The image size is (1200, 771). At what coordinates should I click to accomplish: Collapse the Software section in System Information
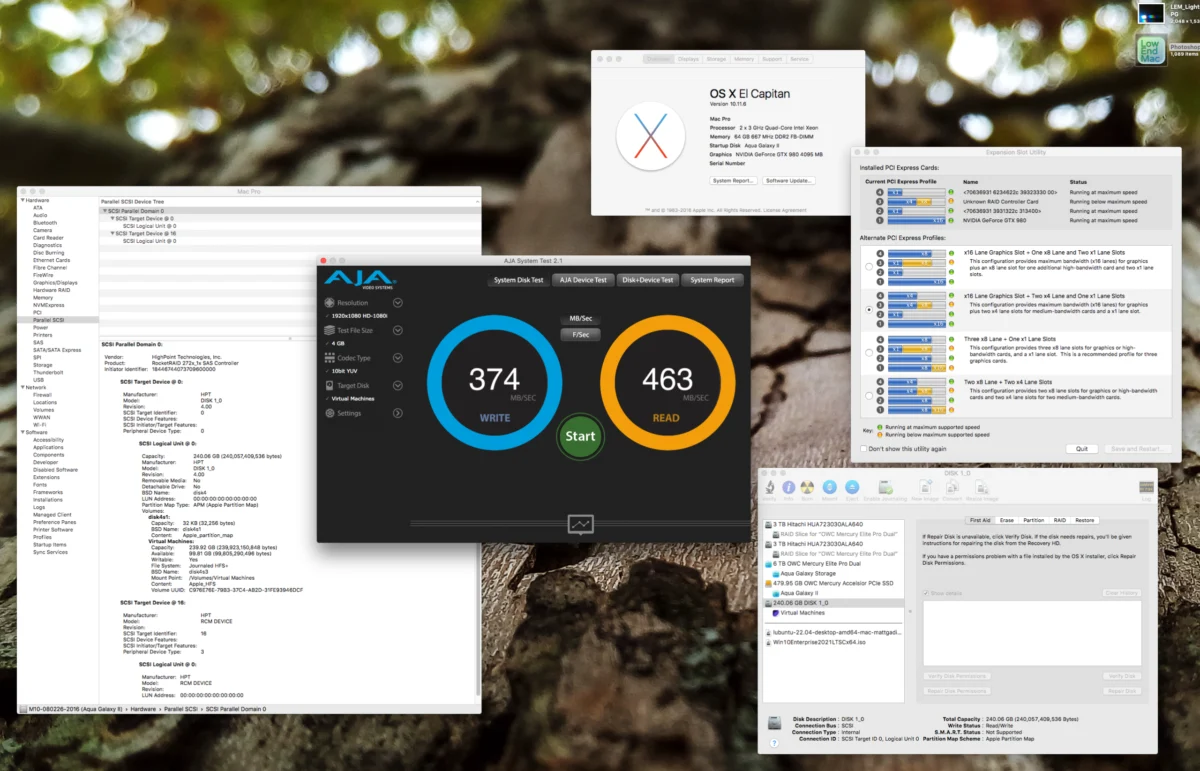pyautogui.click(x=22, y=432)
